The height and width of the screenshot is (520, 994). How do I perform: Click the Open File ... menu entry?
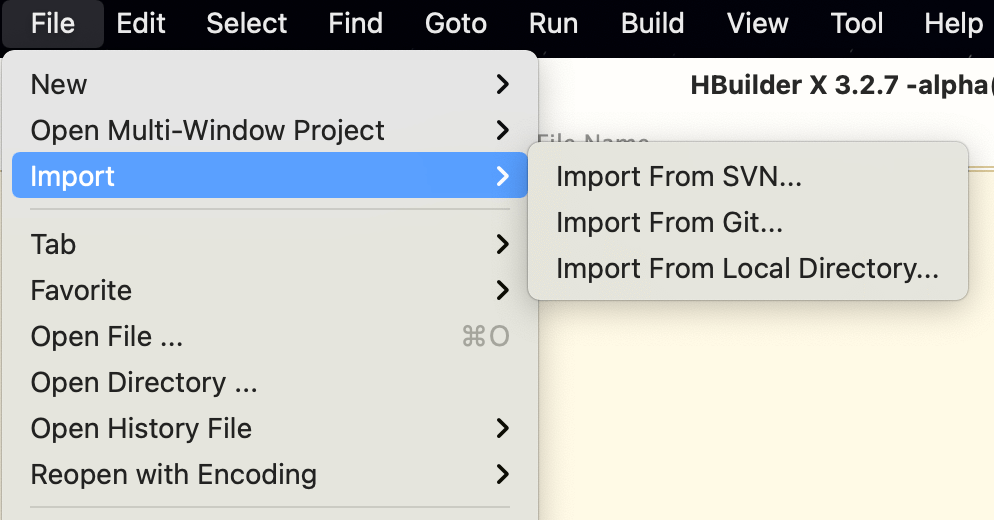tap(269, 336)
